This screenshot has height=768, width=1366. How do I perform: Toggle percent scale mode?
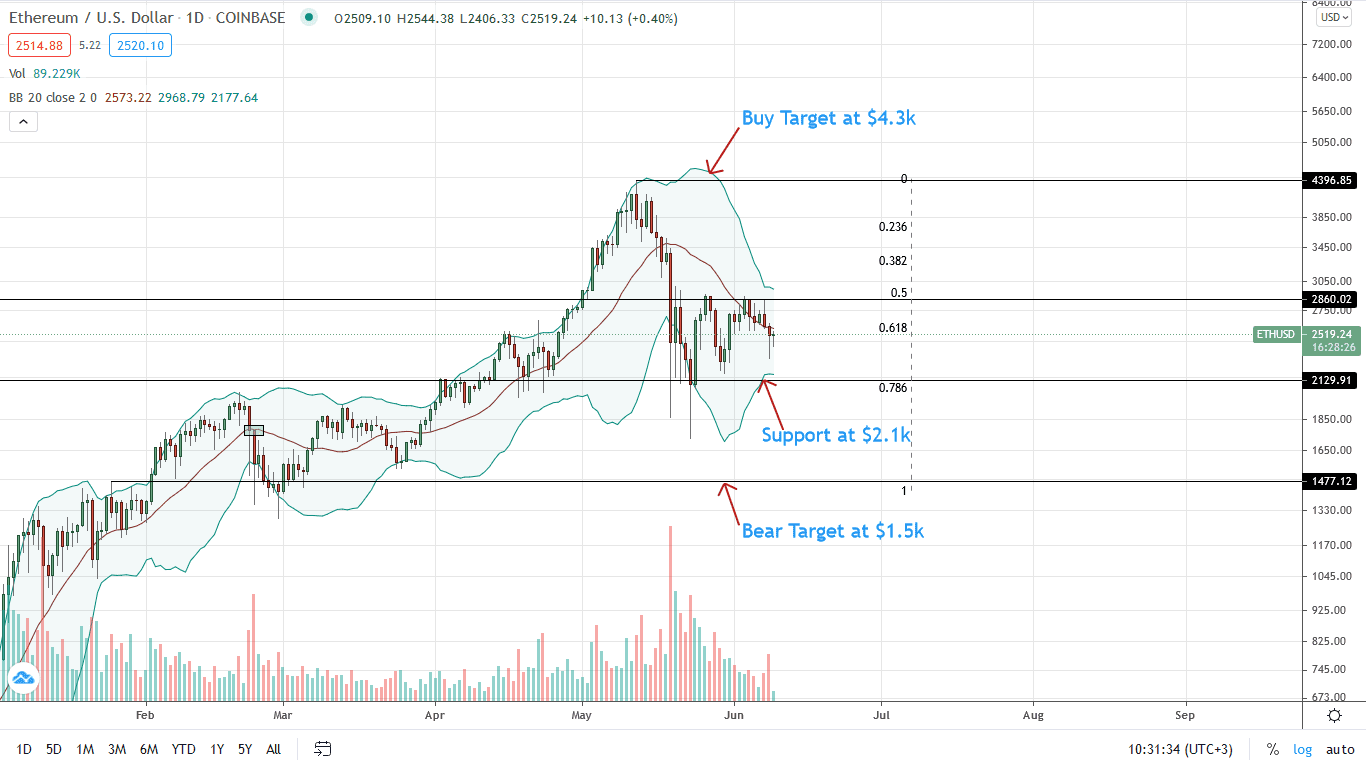[1273, 749]
